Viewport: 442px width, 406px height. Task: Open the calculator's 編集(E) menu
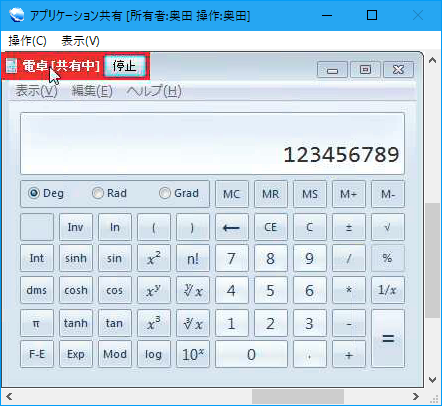(92, 91)
